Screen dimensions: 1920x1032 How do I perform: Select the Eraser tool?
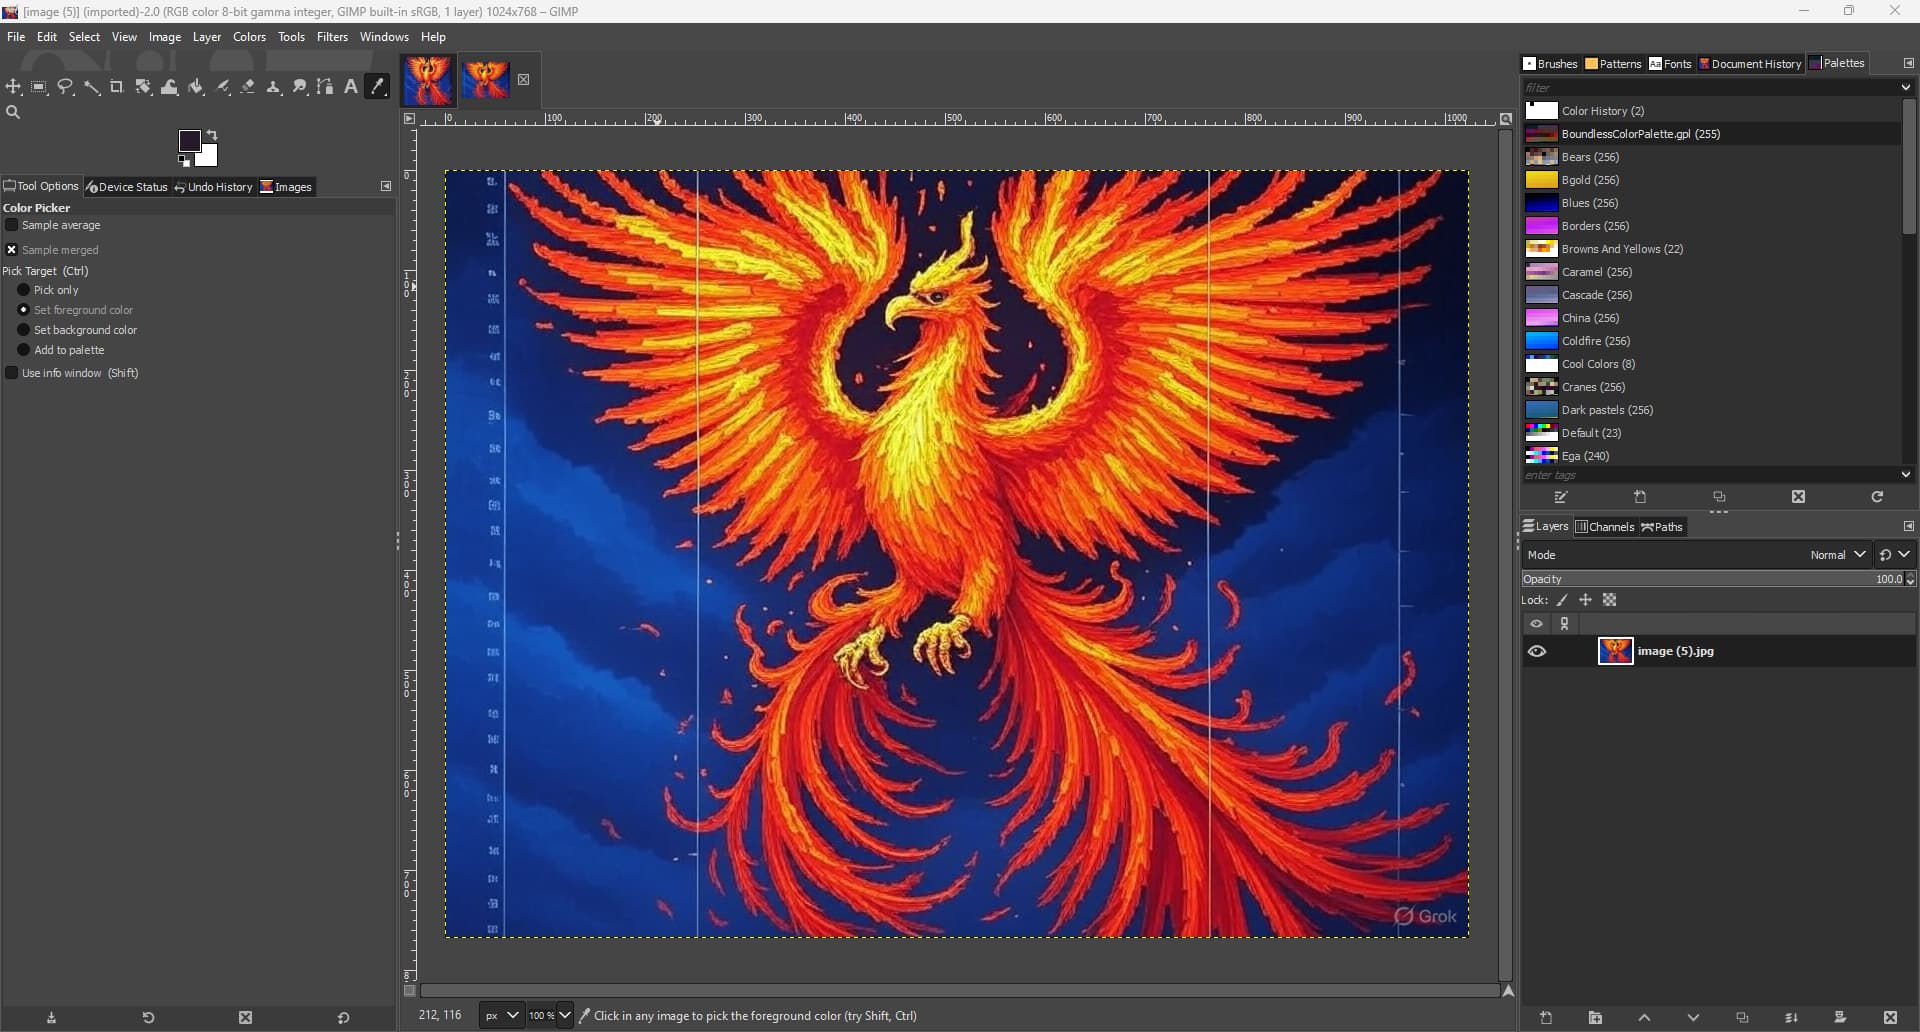[x=248, y=87]
